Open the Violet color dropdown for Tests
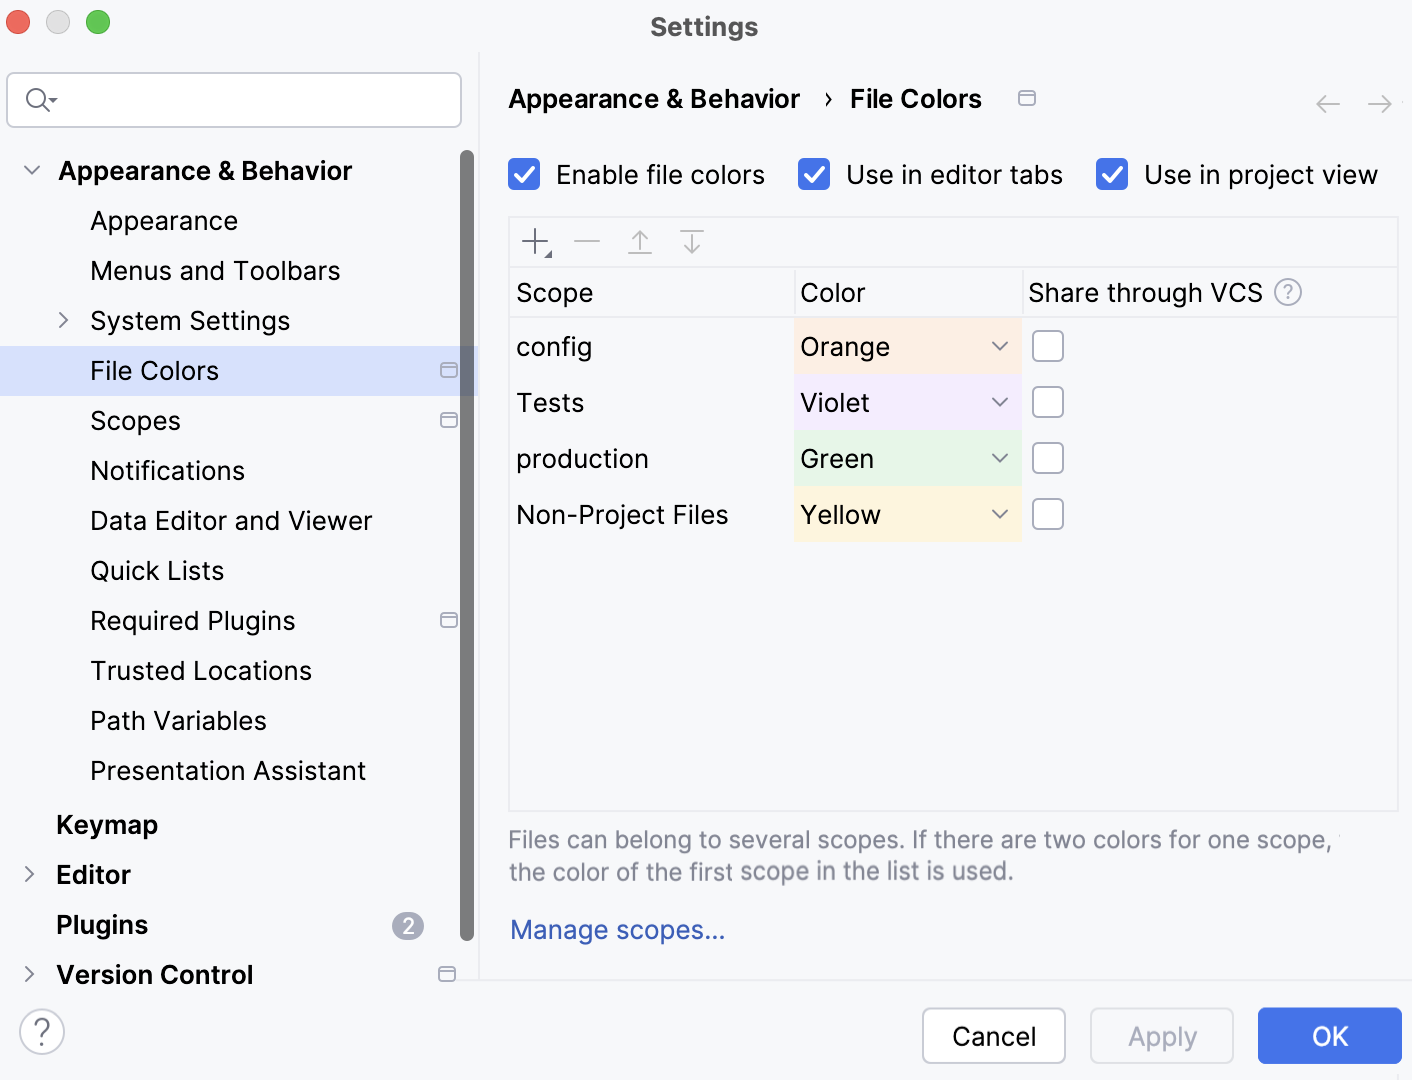 point(999,402)
